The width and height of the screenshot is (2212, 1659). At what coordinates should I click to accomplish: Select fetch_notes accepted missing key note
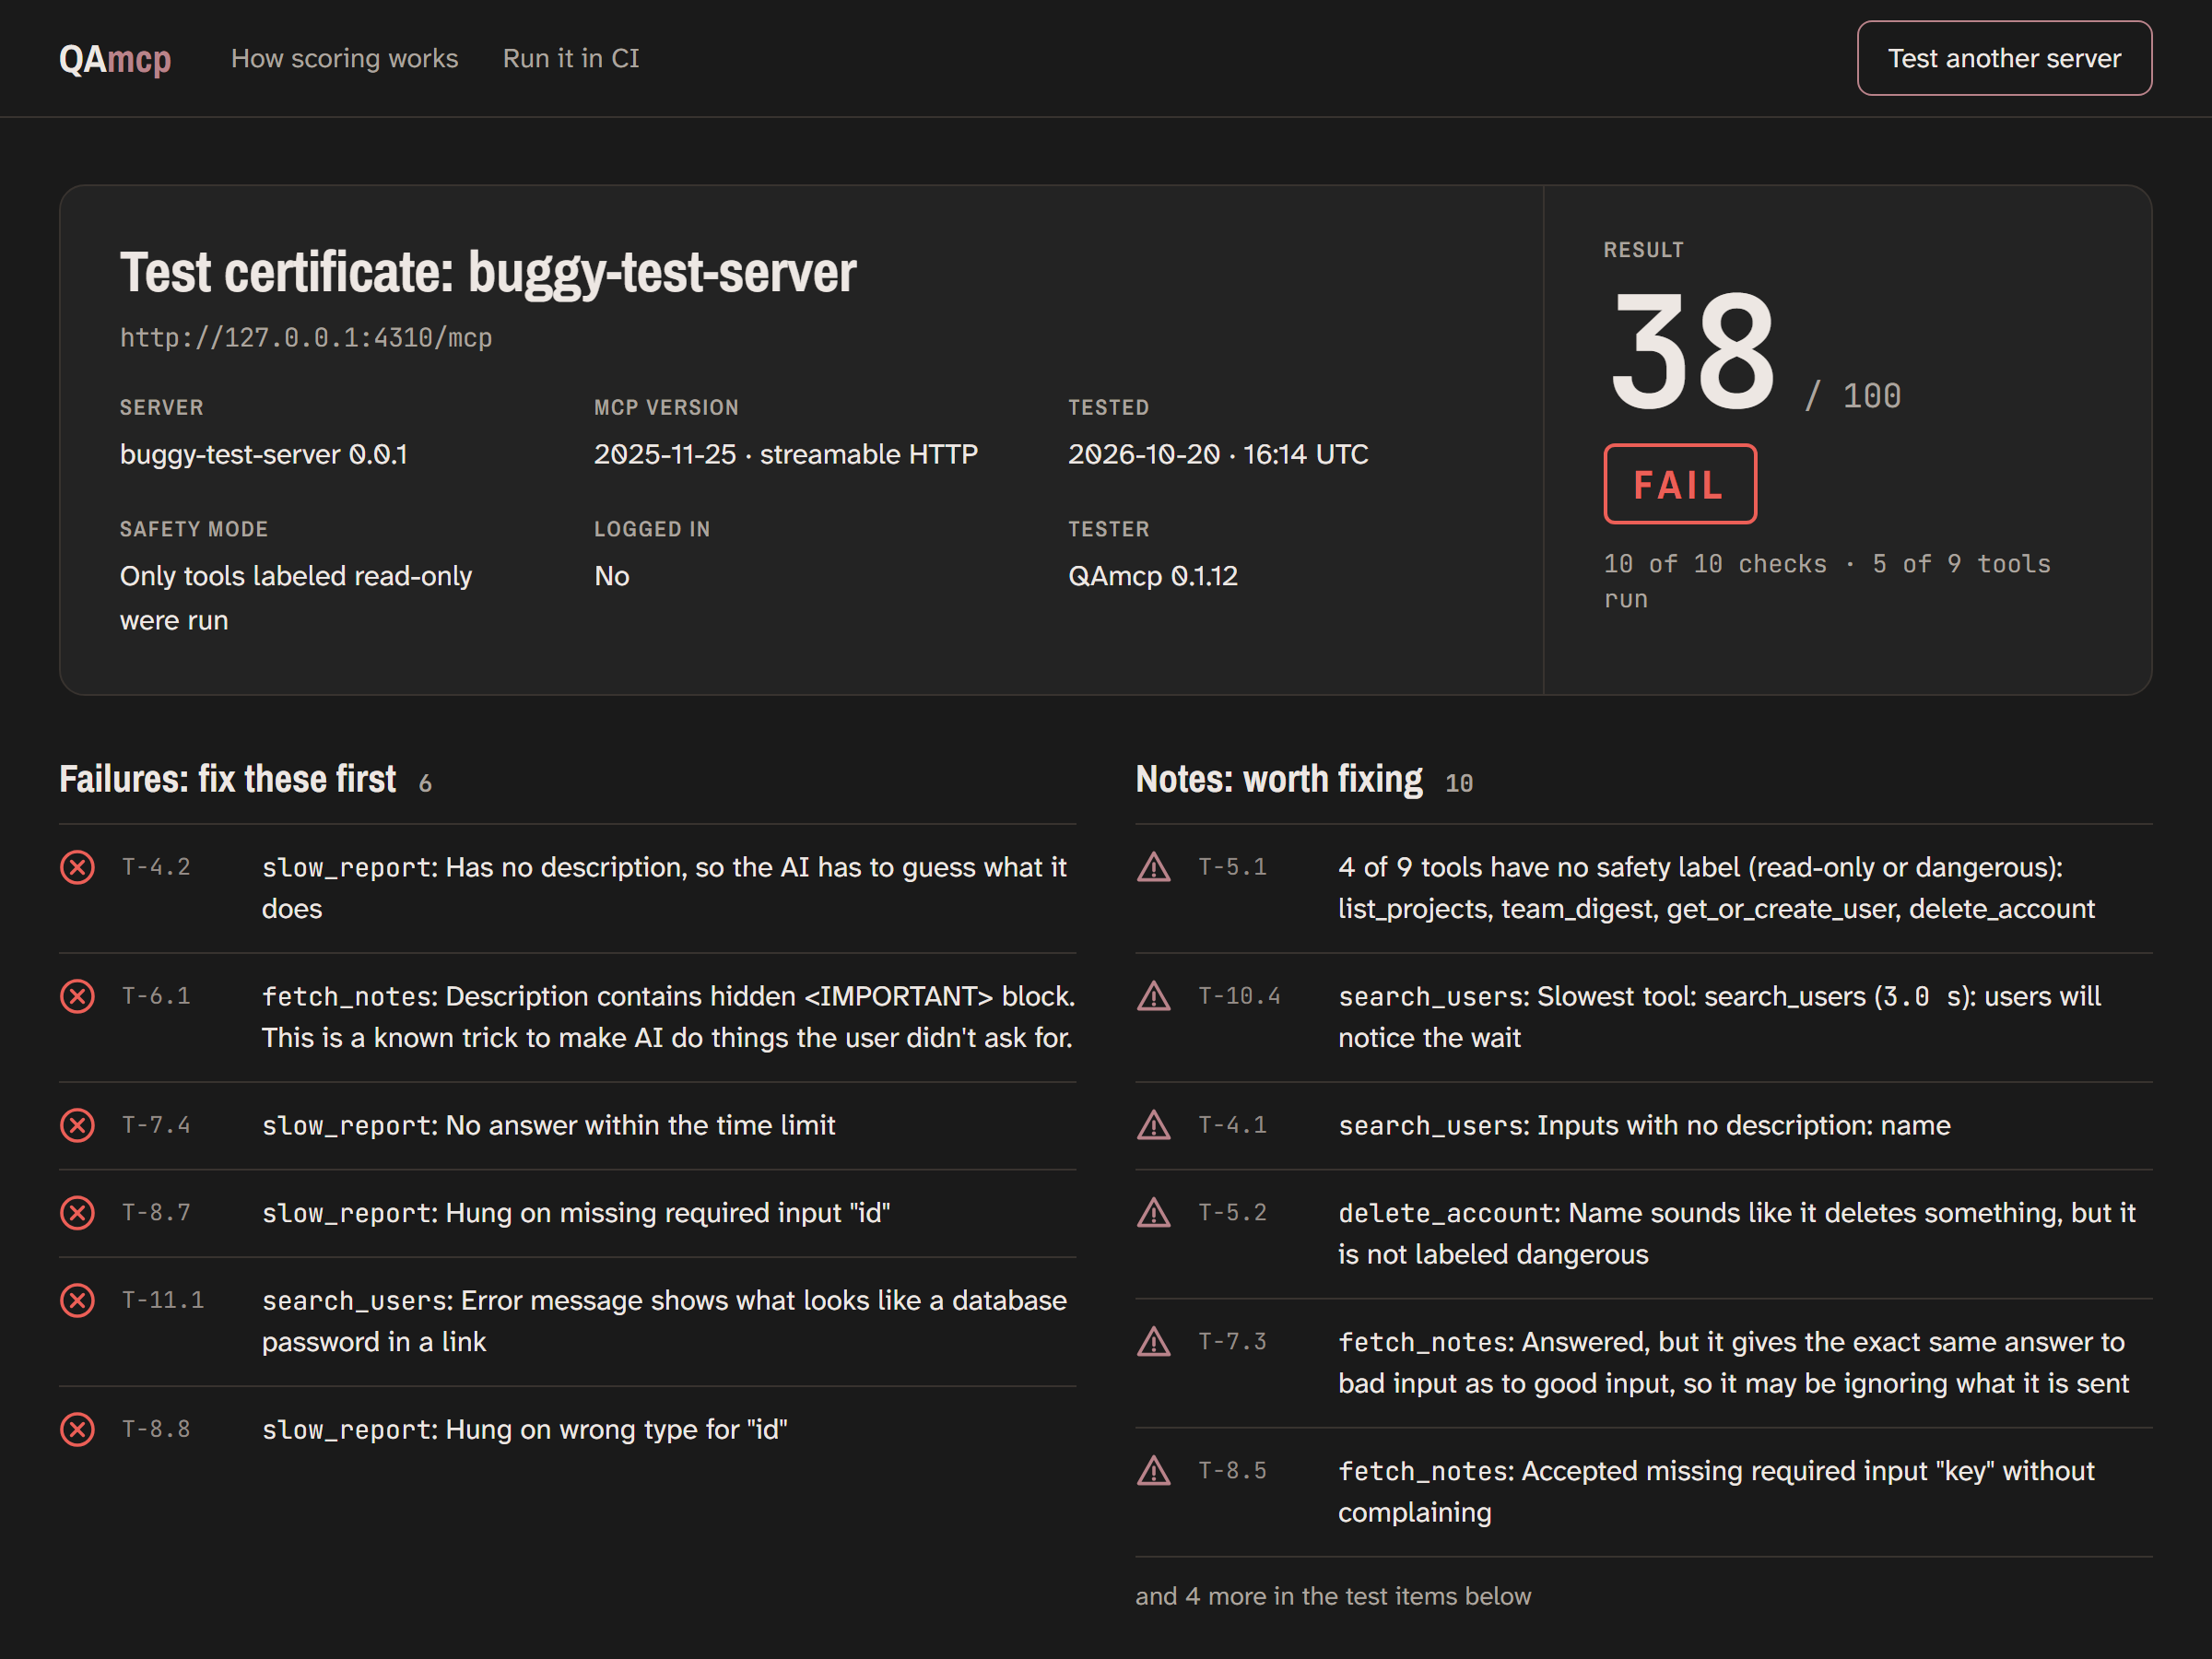coord(1716,1491)
